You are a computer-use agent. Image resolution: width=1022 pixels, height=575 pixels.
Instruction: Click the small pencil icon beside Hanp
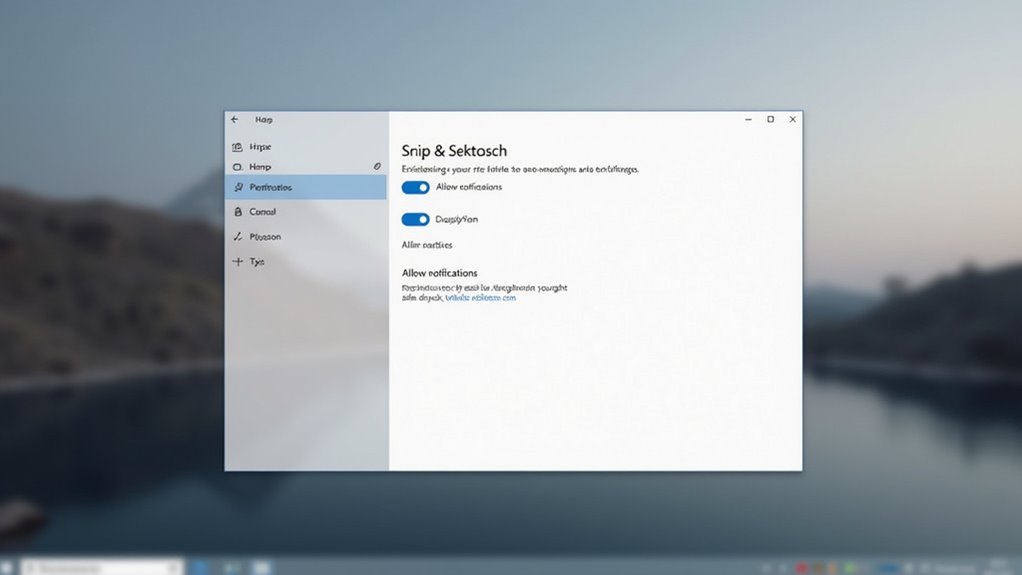point(377,166)
